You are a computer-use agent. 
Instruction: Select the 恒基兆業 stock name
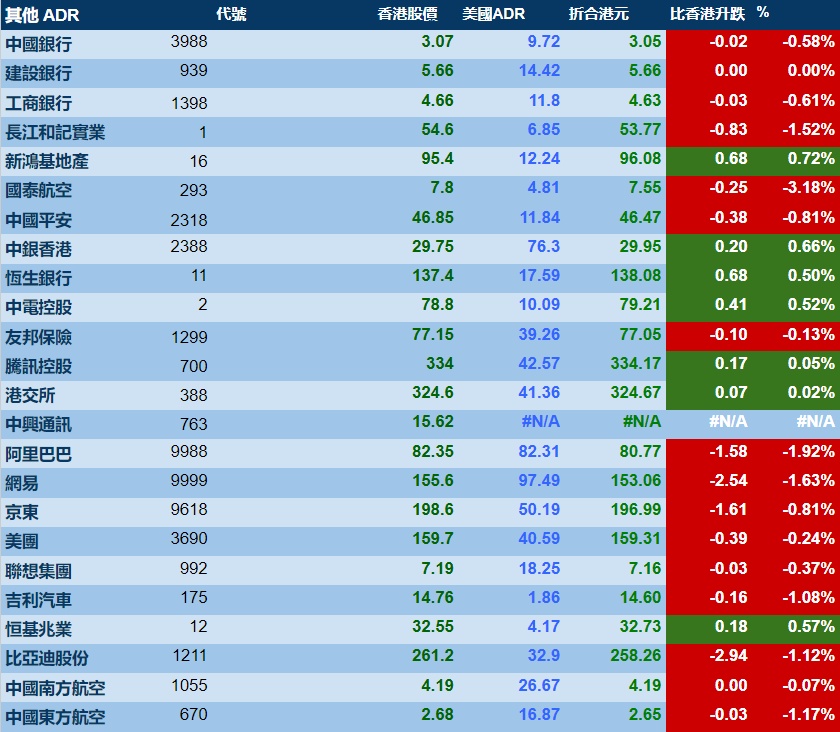pos(39,629)
